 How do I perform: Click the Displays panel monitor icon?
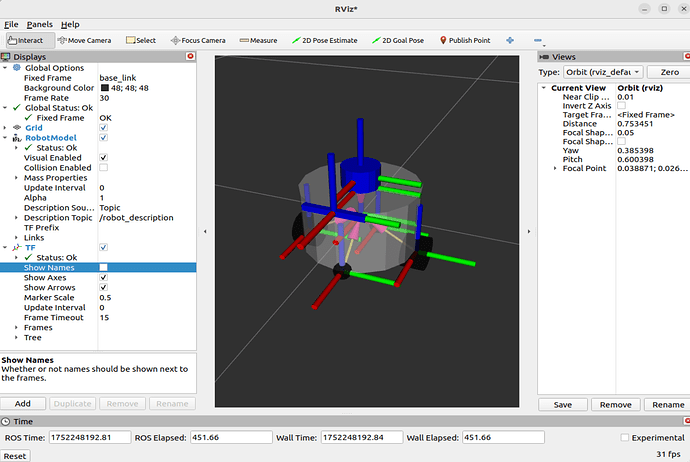6,56
